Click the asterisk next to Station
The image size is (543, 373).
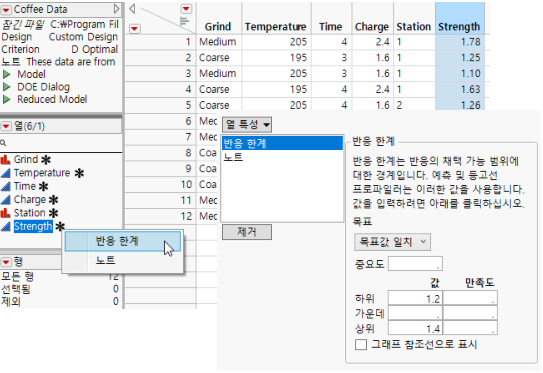pyautogui.click(x=53, y=213)
